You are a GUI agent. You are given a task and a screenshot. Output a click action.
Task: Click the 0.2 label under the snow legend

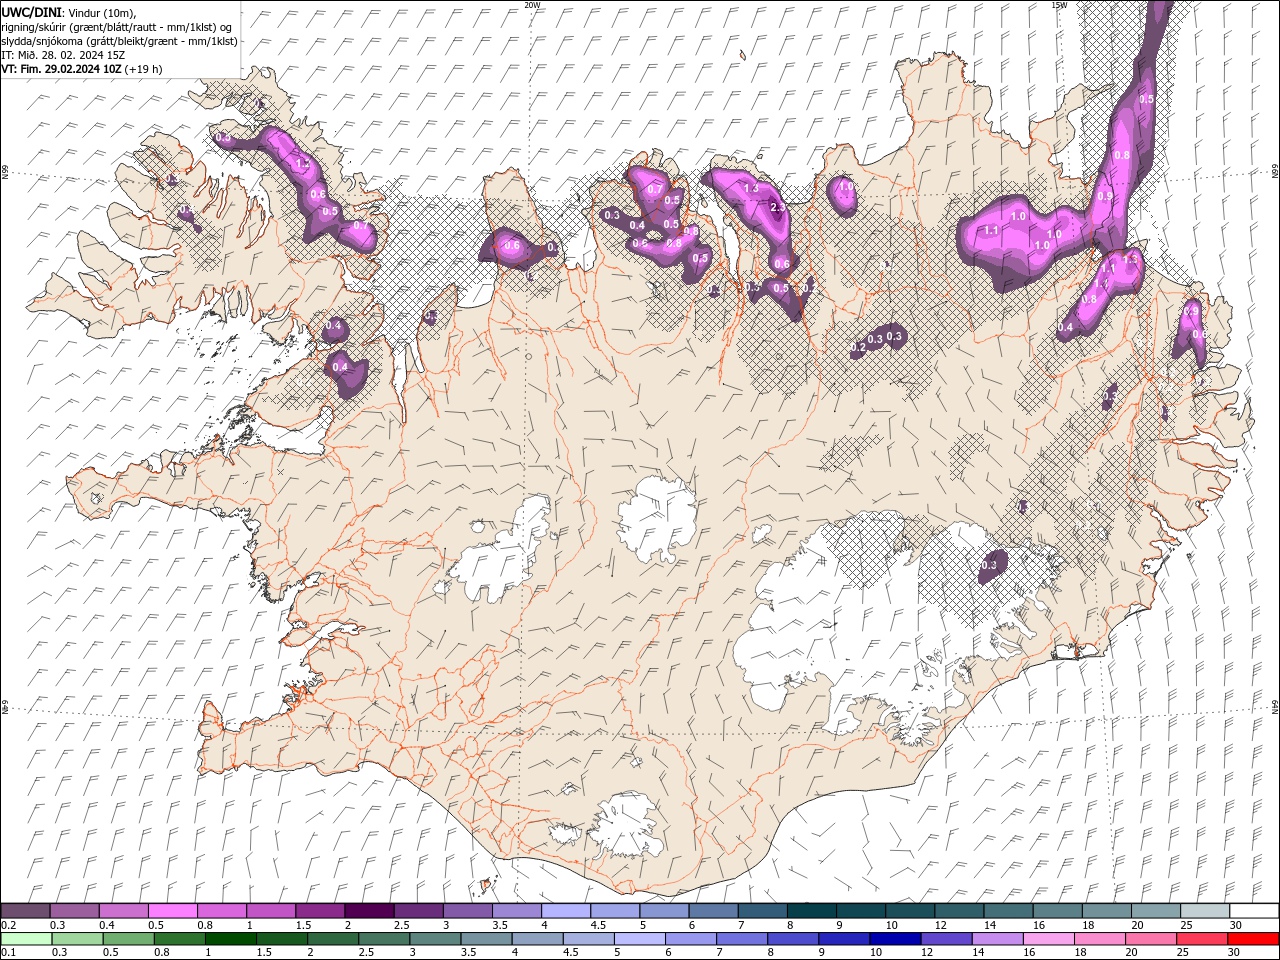click(x=8, y=925)
